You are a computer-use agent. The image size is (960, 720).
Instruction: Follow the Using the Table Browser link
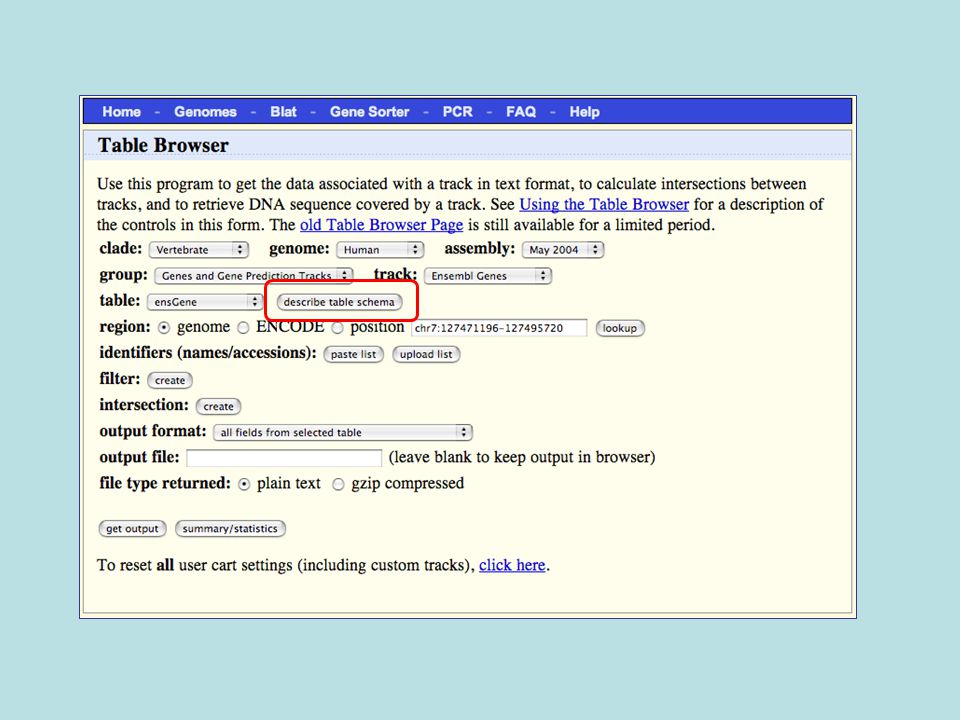click(604, 204)
